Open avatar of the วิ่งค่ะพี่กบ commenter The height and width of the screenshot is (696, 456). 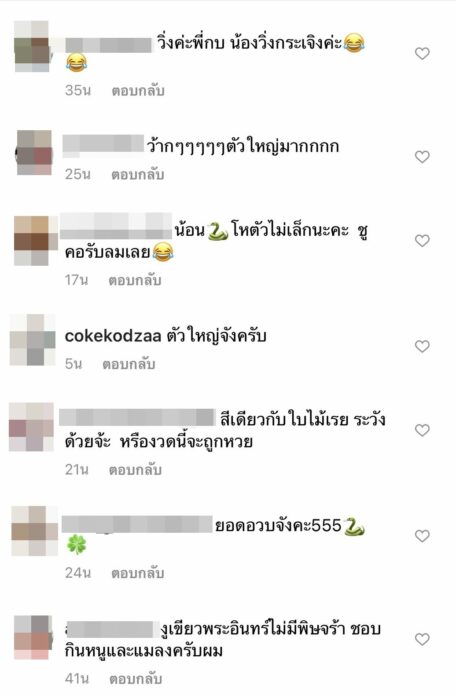tap(32, 46)
